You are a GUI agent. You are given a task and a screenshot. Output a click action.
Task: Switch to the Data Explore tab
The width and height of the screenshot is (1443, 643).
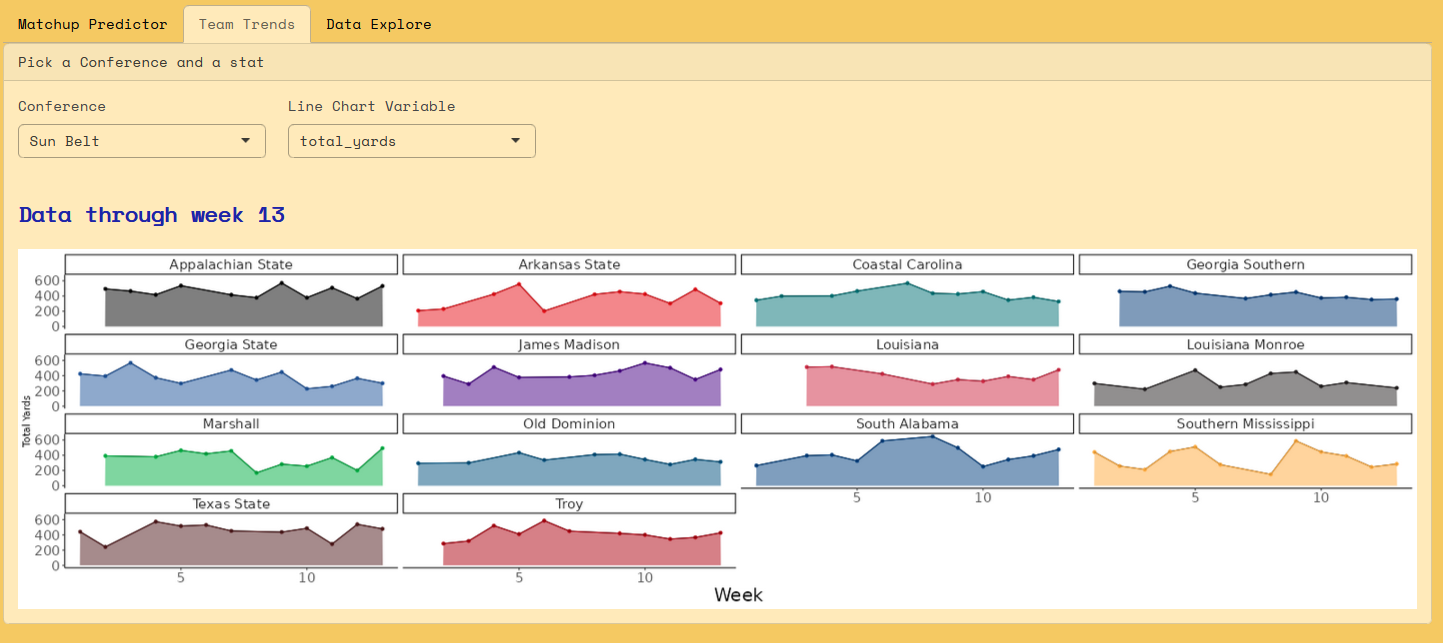[x=378, y=24]
